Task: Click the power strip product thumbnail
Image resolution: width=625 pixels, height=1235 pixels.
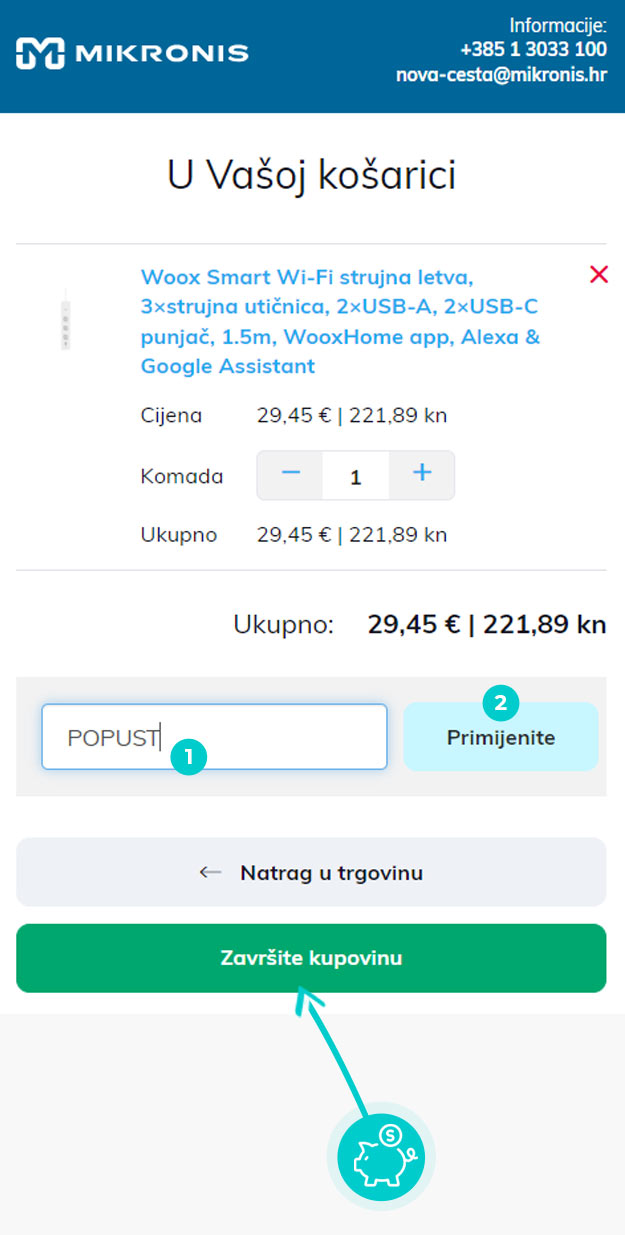Action: (65, 320)
